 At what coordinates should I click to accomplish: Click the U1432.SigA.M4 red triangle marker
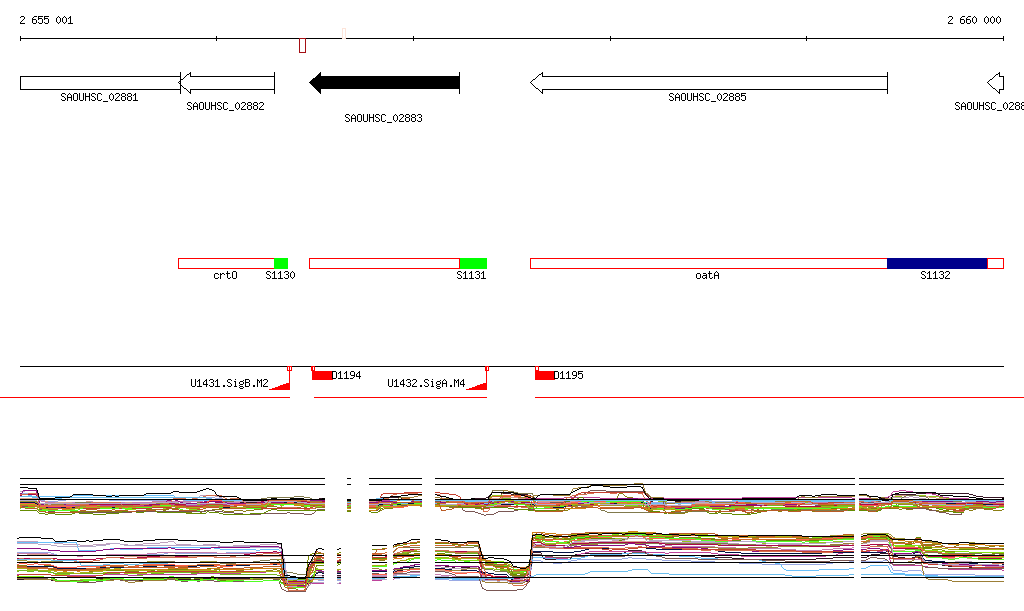(477, 386)
